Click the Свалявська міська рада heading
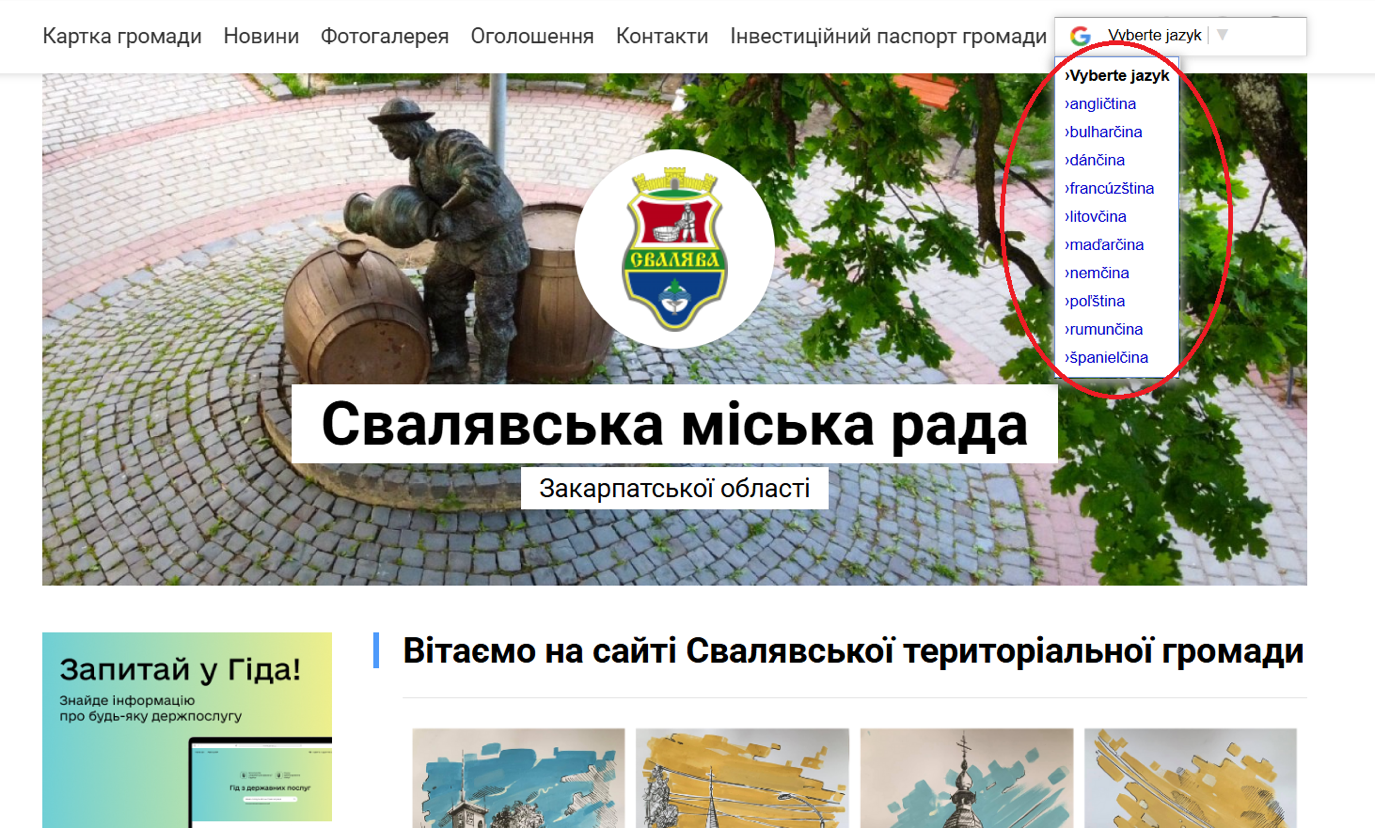This screenshot has width=1375, height=828. click(674, 425)
